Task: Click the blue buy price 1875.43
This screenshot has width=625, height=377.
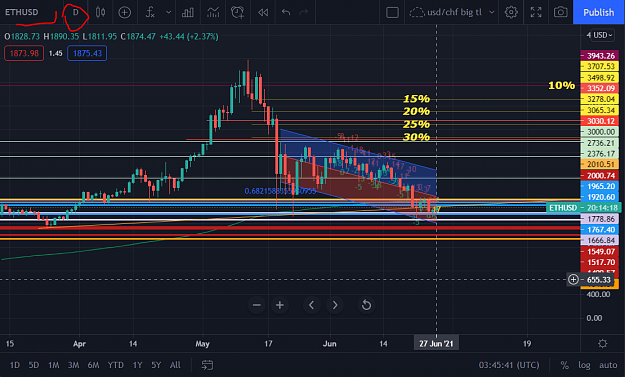Action: pos(87,53)
